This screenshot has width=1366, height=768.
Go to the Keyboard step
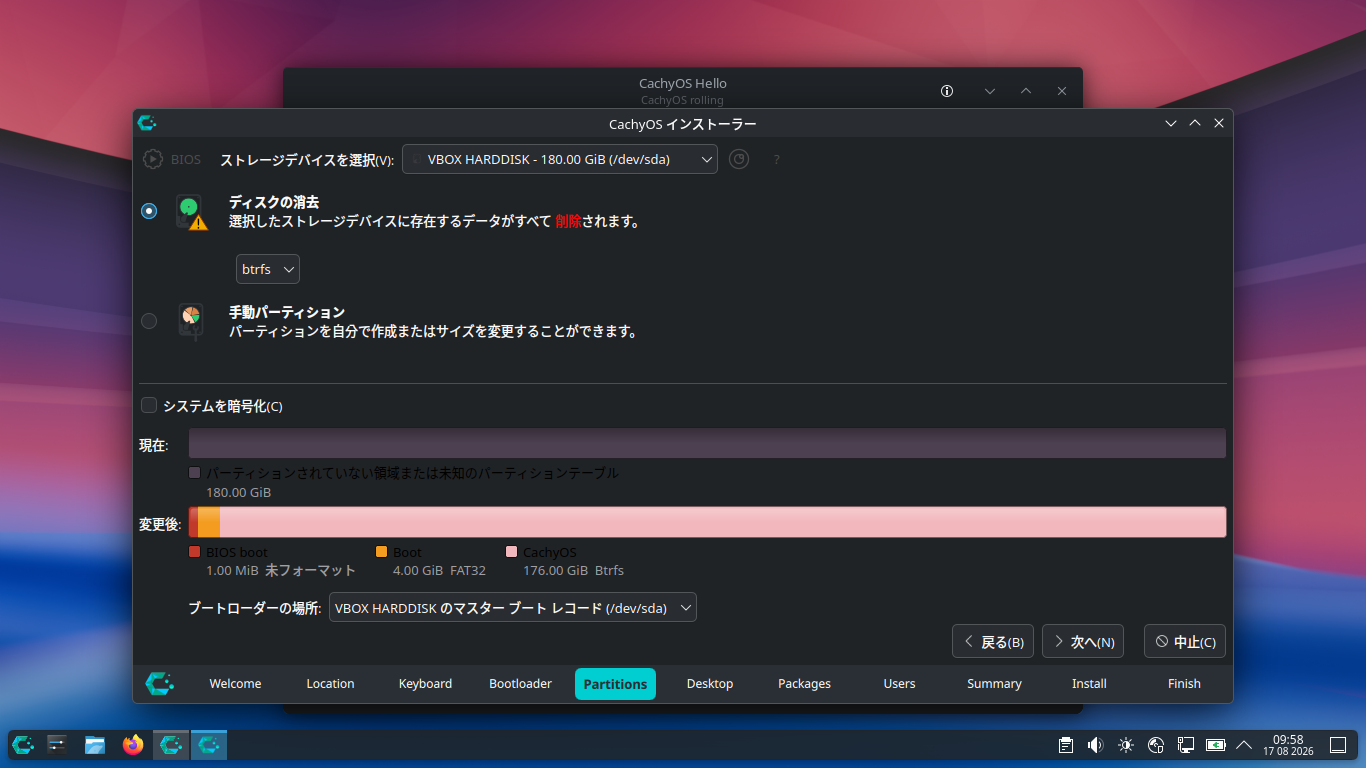pos(425,684)
